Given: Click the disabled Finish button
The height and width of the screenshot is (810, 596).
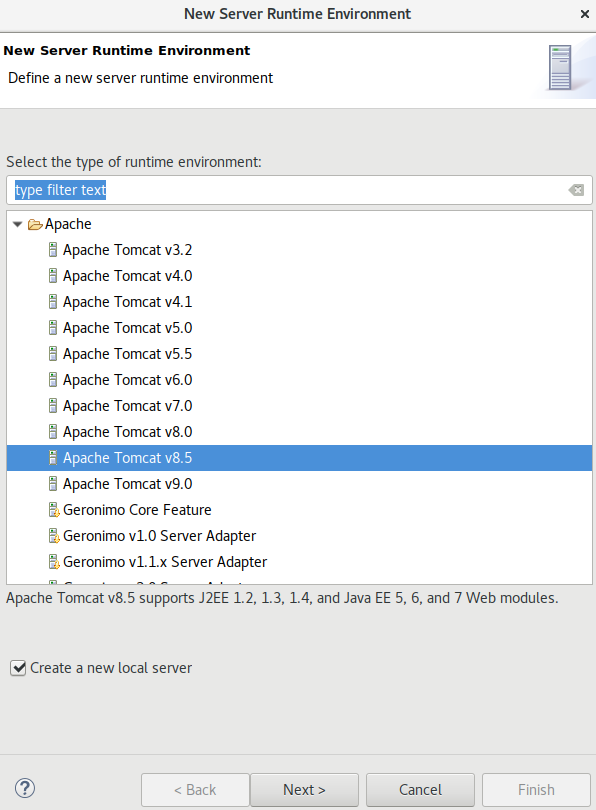Looking at the screenshot, I should 536,790.
